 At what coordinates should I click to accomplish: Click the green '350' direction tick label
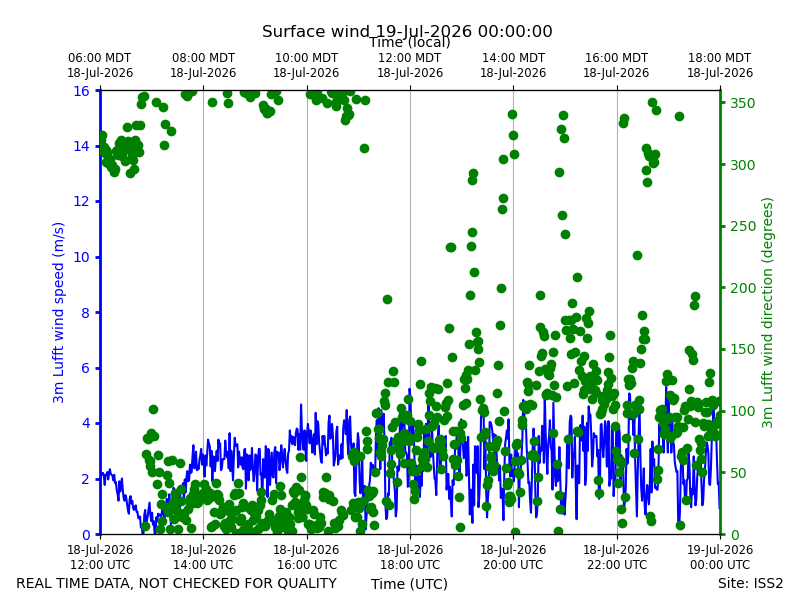click(742, 103)
